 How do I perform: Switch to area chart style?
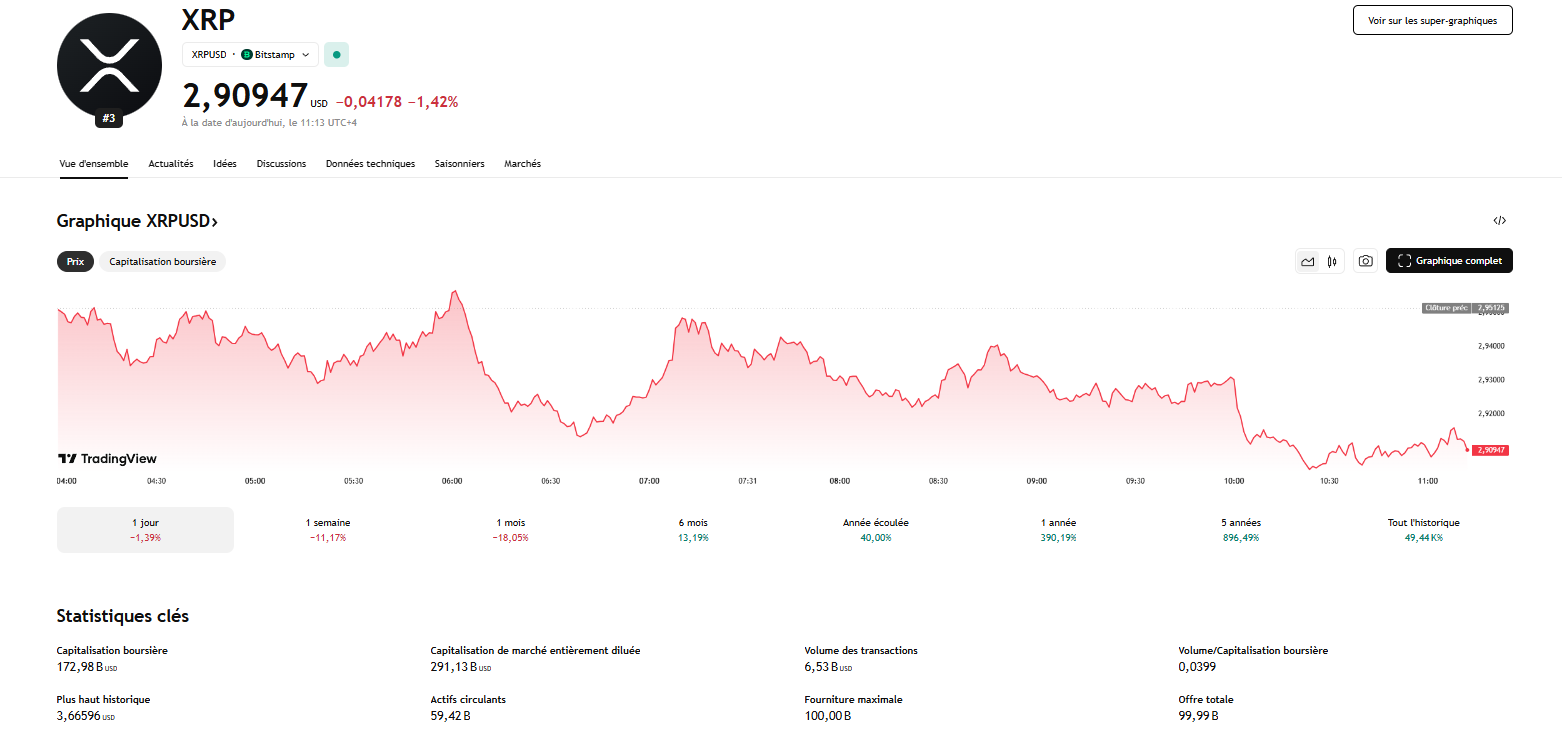click(1307, 261)
